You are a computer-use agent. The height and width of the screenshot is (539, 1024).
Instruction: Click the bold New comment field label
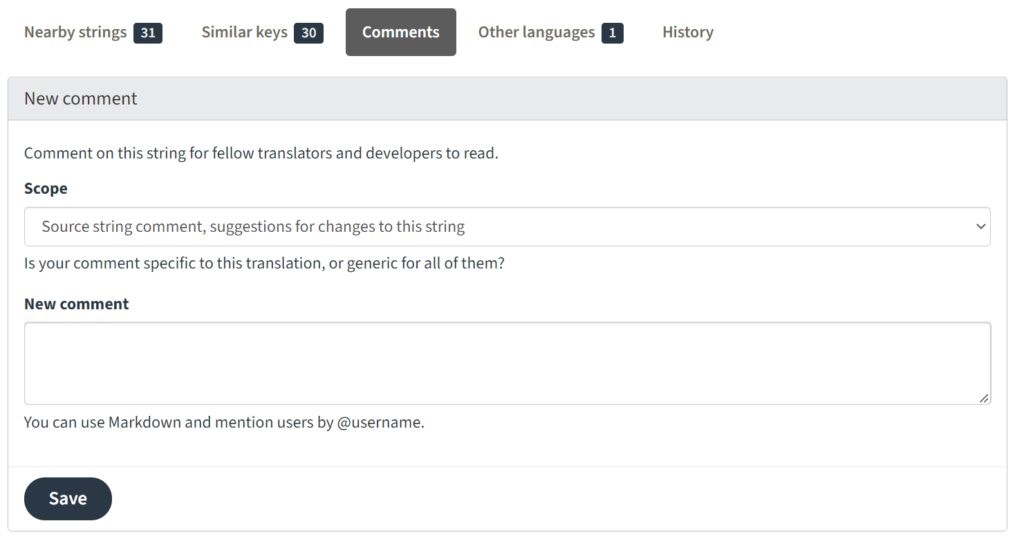76,304
